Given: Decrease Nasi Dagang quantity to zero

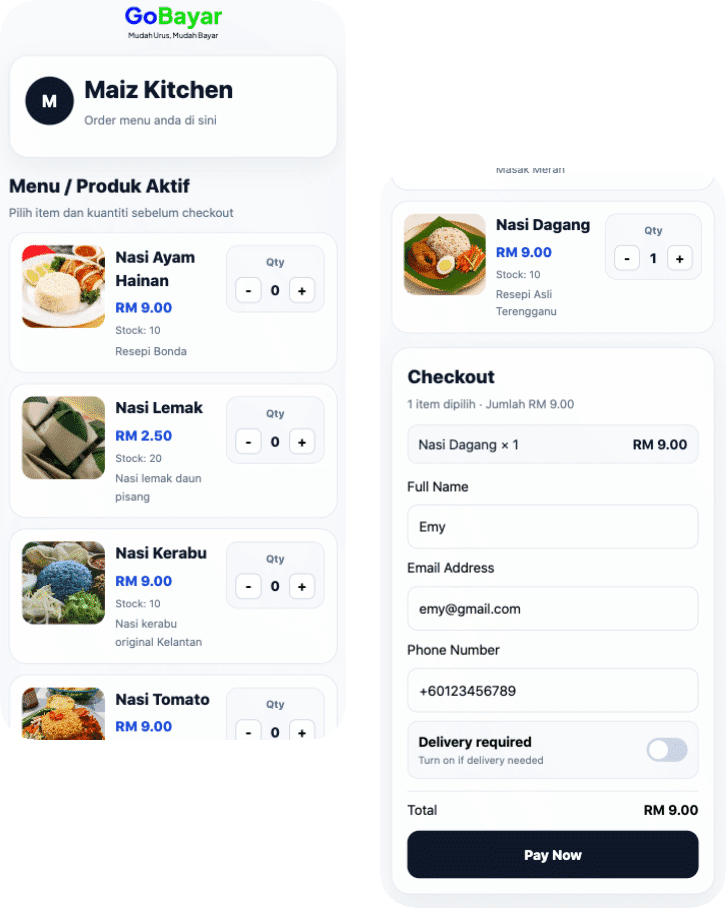Looking at the screenshot, I should tap(626, 258).
